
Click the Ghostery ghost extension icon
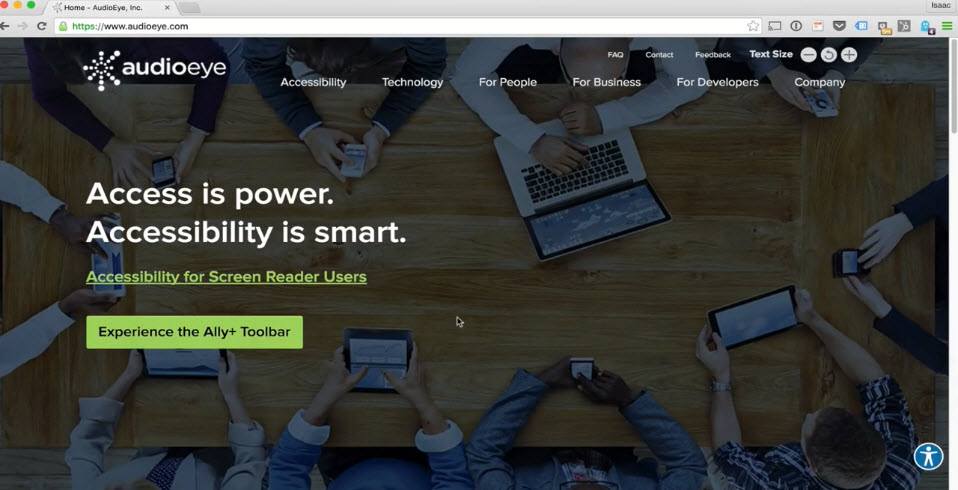927,27
